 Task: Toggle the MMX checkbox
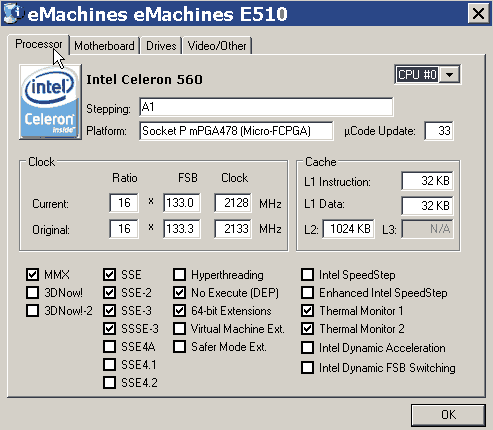click(x=32, y=275)
